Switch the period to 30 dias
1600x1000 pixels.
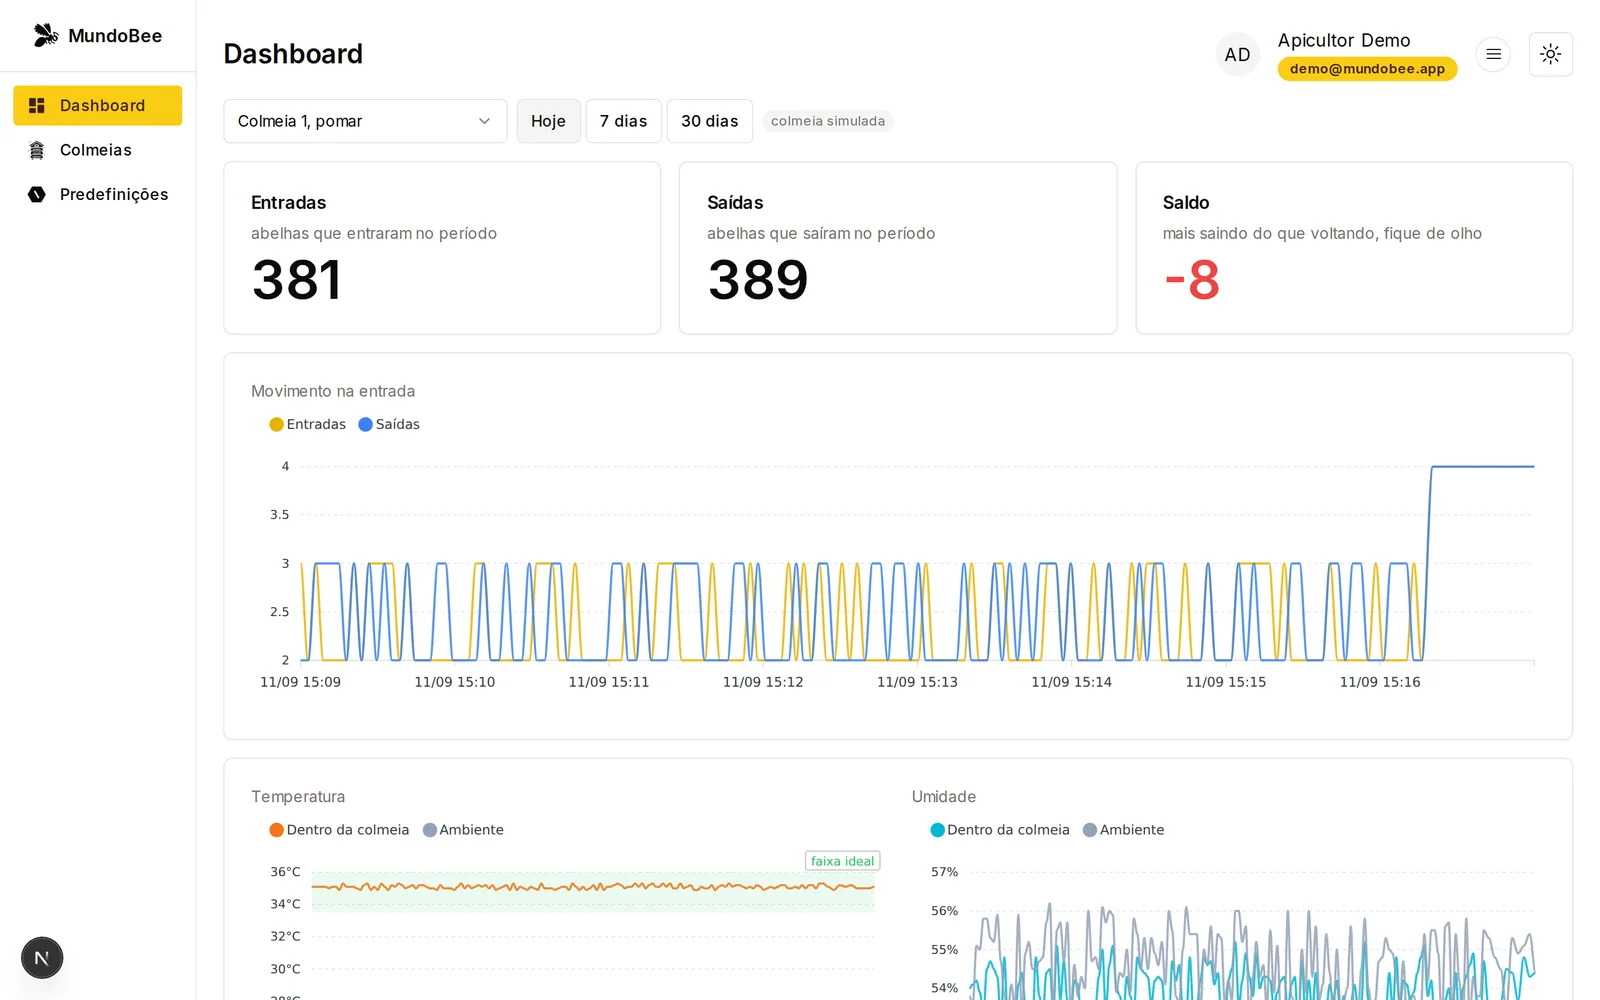[710, 121]
